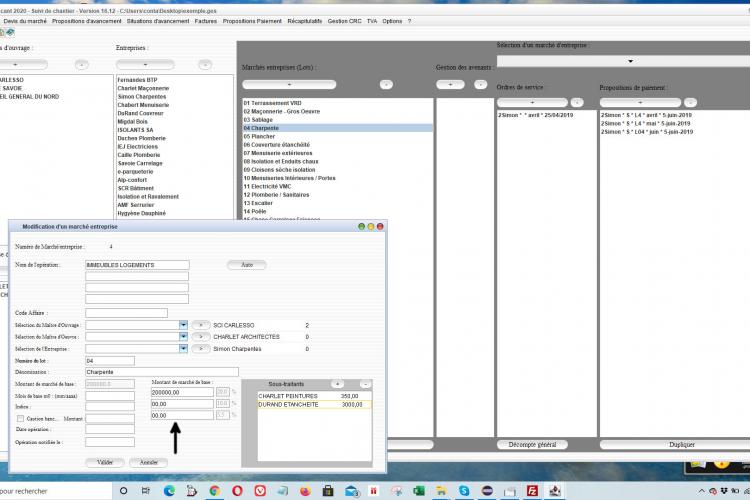Remove an Ordre de service with minus

coord(577,102)
